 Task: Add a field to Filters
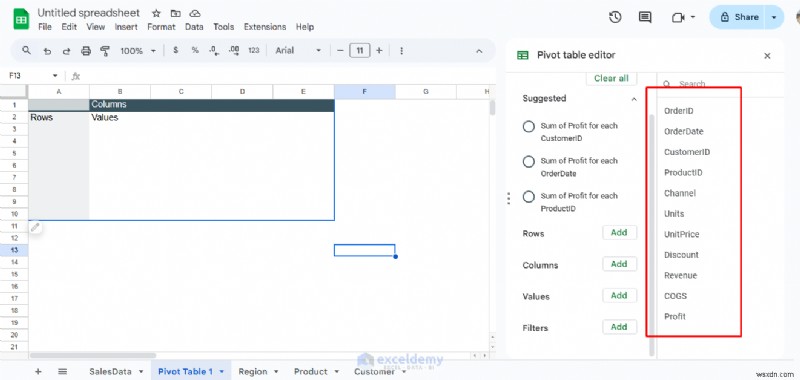click(x=619, y=327)
